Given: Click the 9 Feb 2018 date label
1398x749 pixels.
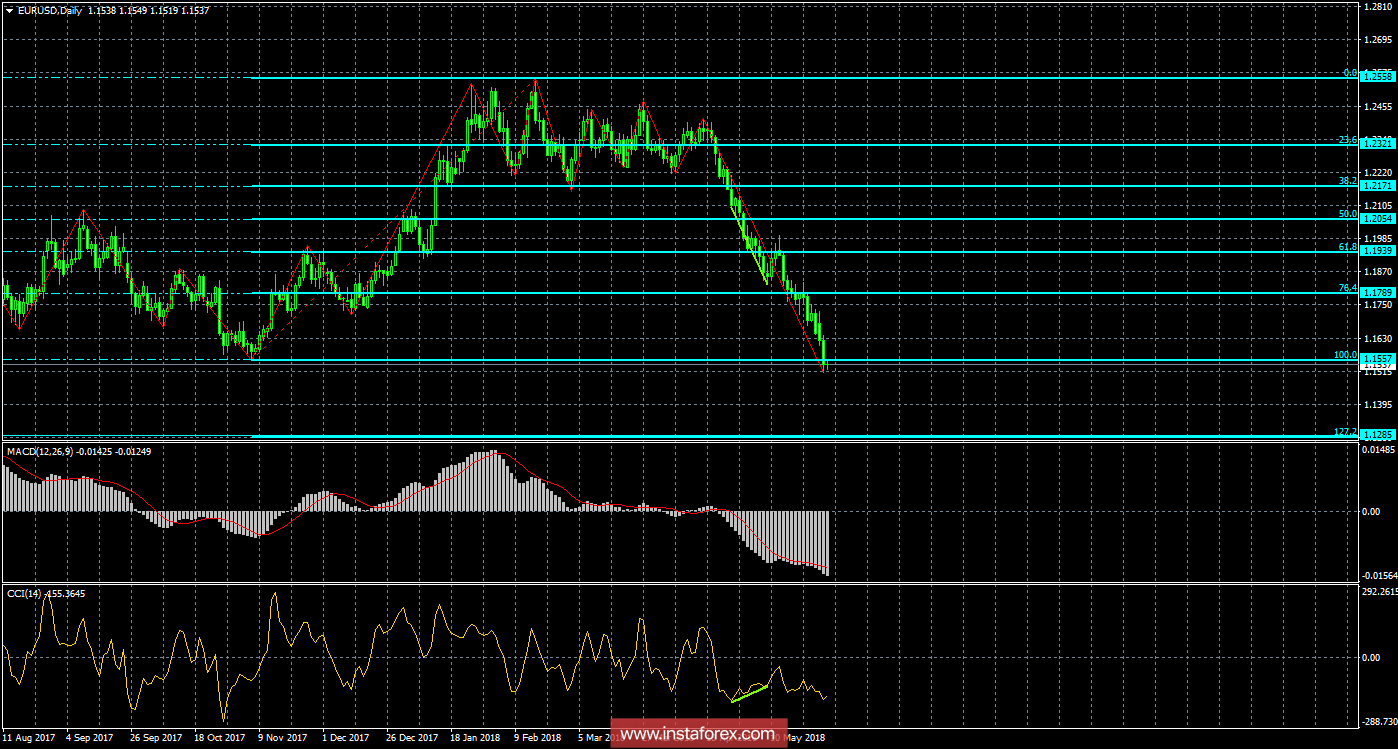Looking at the screenshot, I should tap(537, 738).
